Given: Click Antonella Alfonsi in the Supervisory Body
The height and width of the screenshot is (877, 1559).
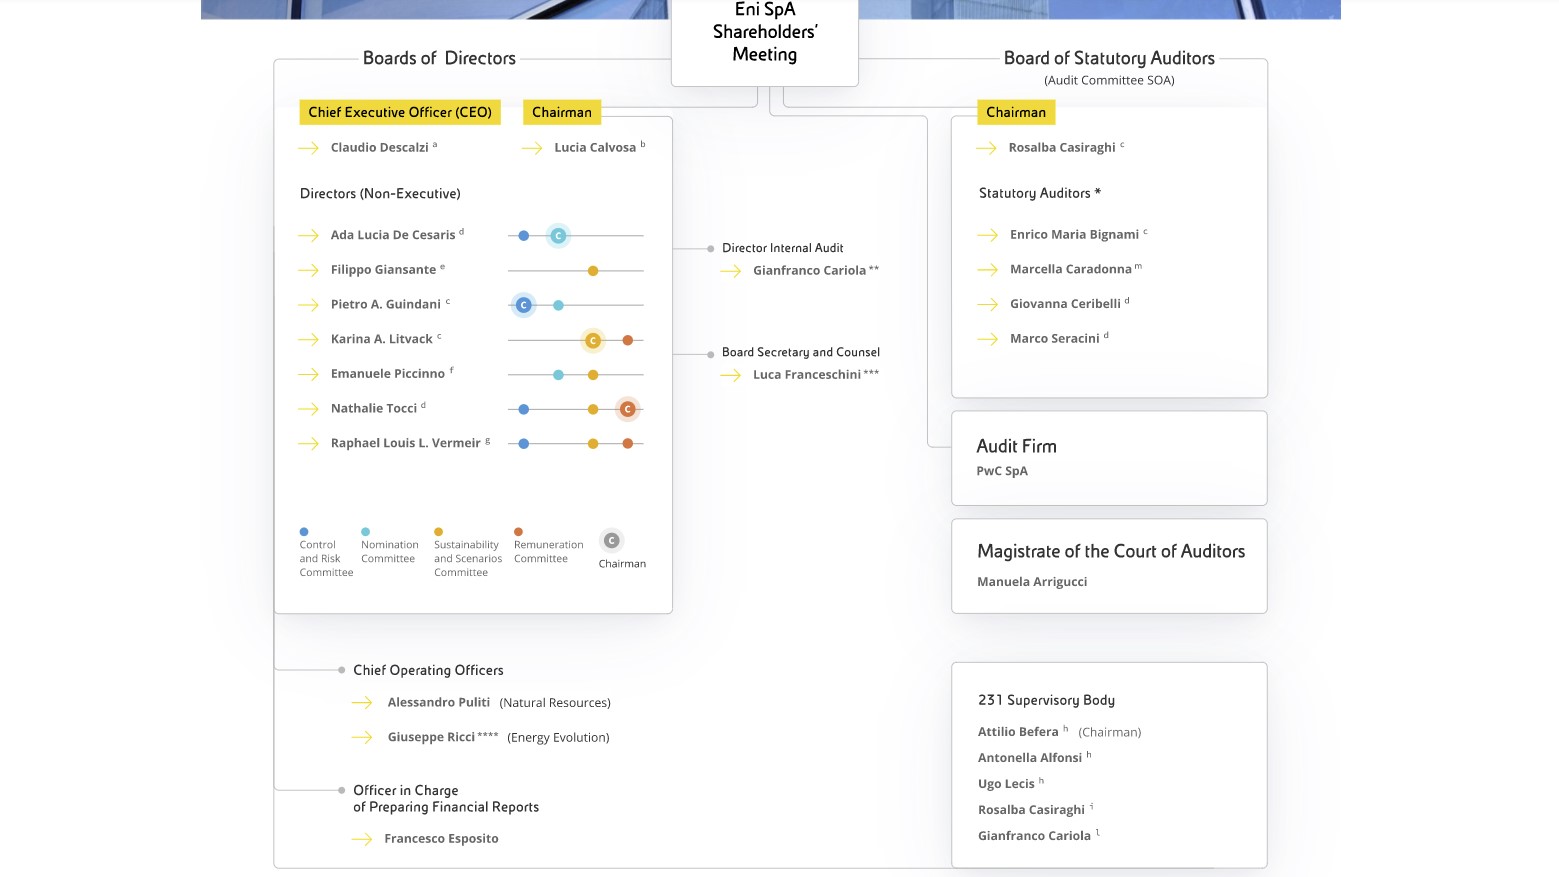Looking at the screenshot, I should click(1030, 758).
